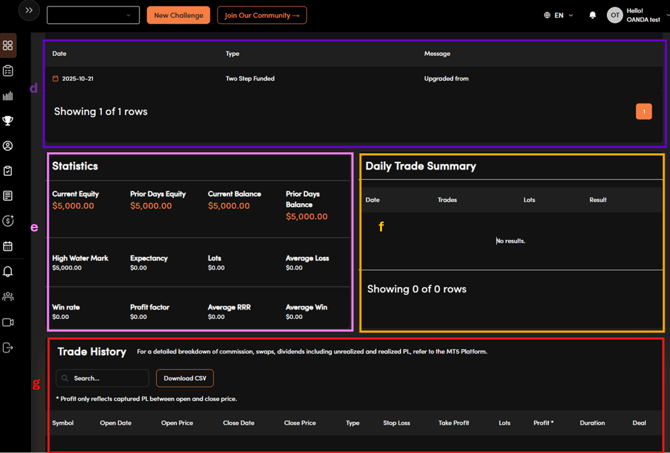Click the notification bell in top bar

(592, 15)
